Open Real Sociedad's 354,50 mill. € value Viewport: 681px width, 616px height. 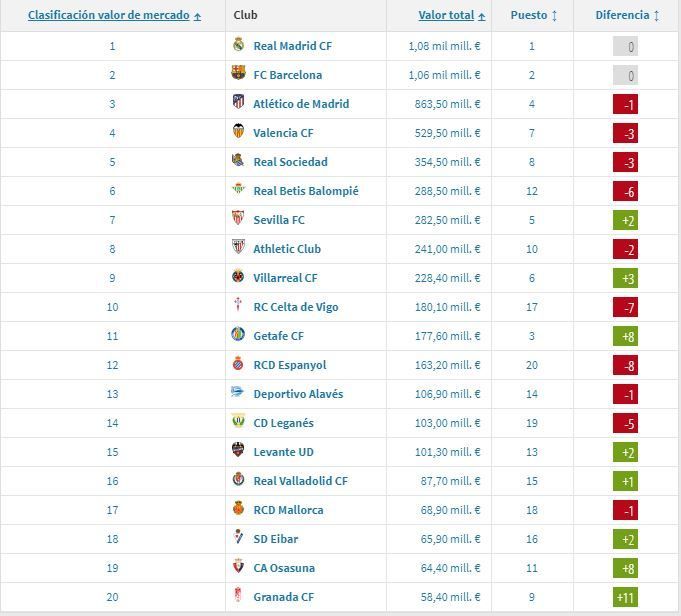(445, 162)
